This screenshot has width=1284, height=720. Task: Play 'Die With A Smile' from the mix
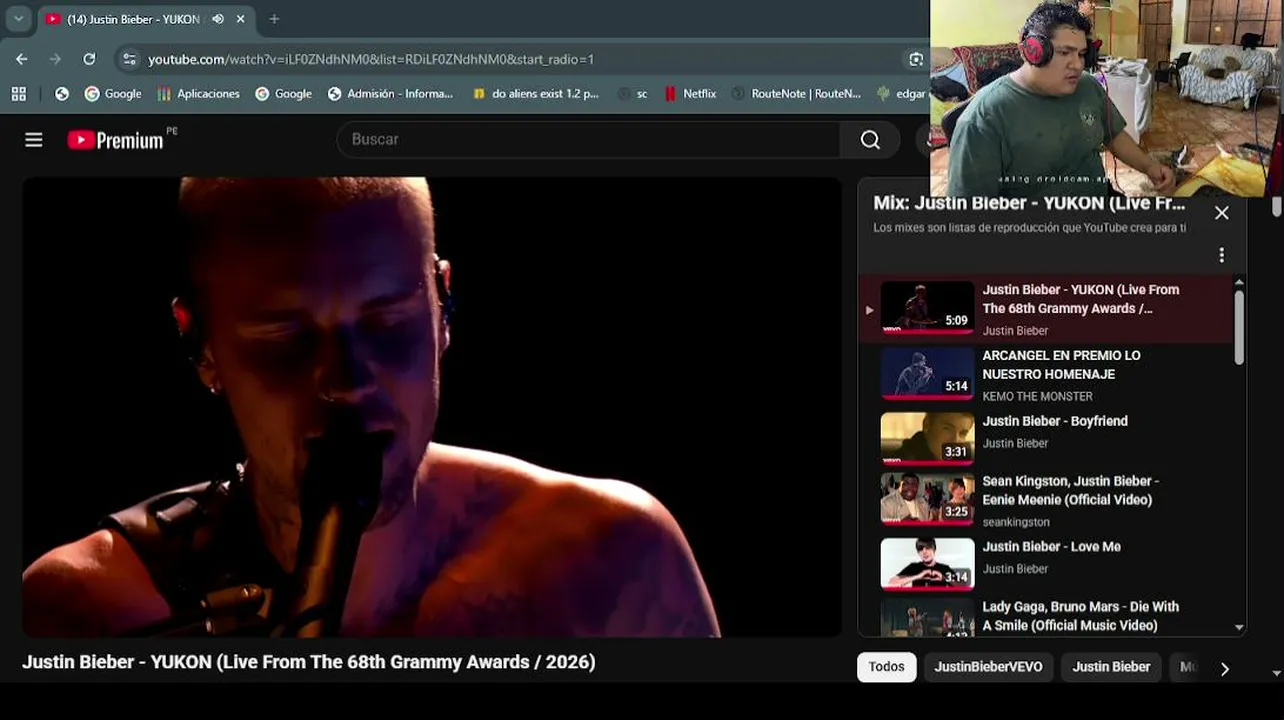click(x=1080, y=616)
